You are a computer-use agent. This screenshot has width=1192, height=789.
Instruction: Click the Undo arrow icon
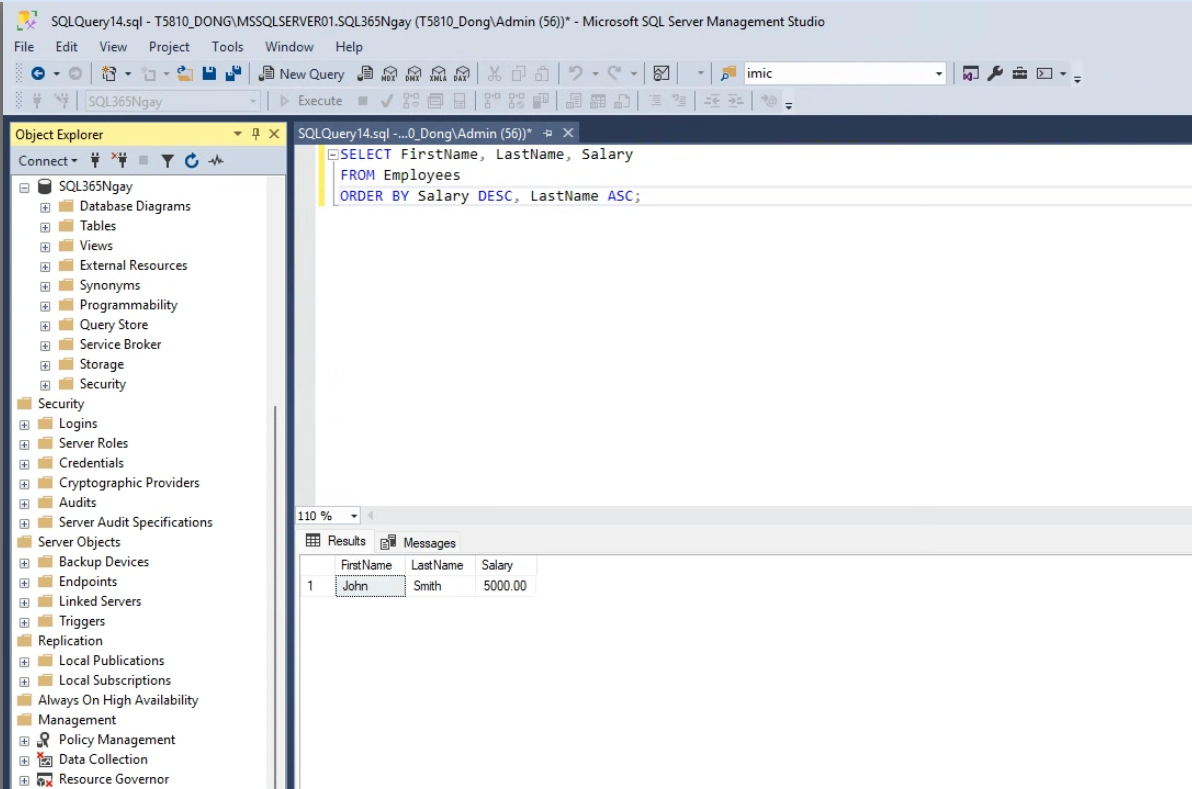(575, 74)
